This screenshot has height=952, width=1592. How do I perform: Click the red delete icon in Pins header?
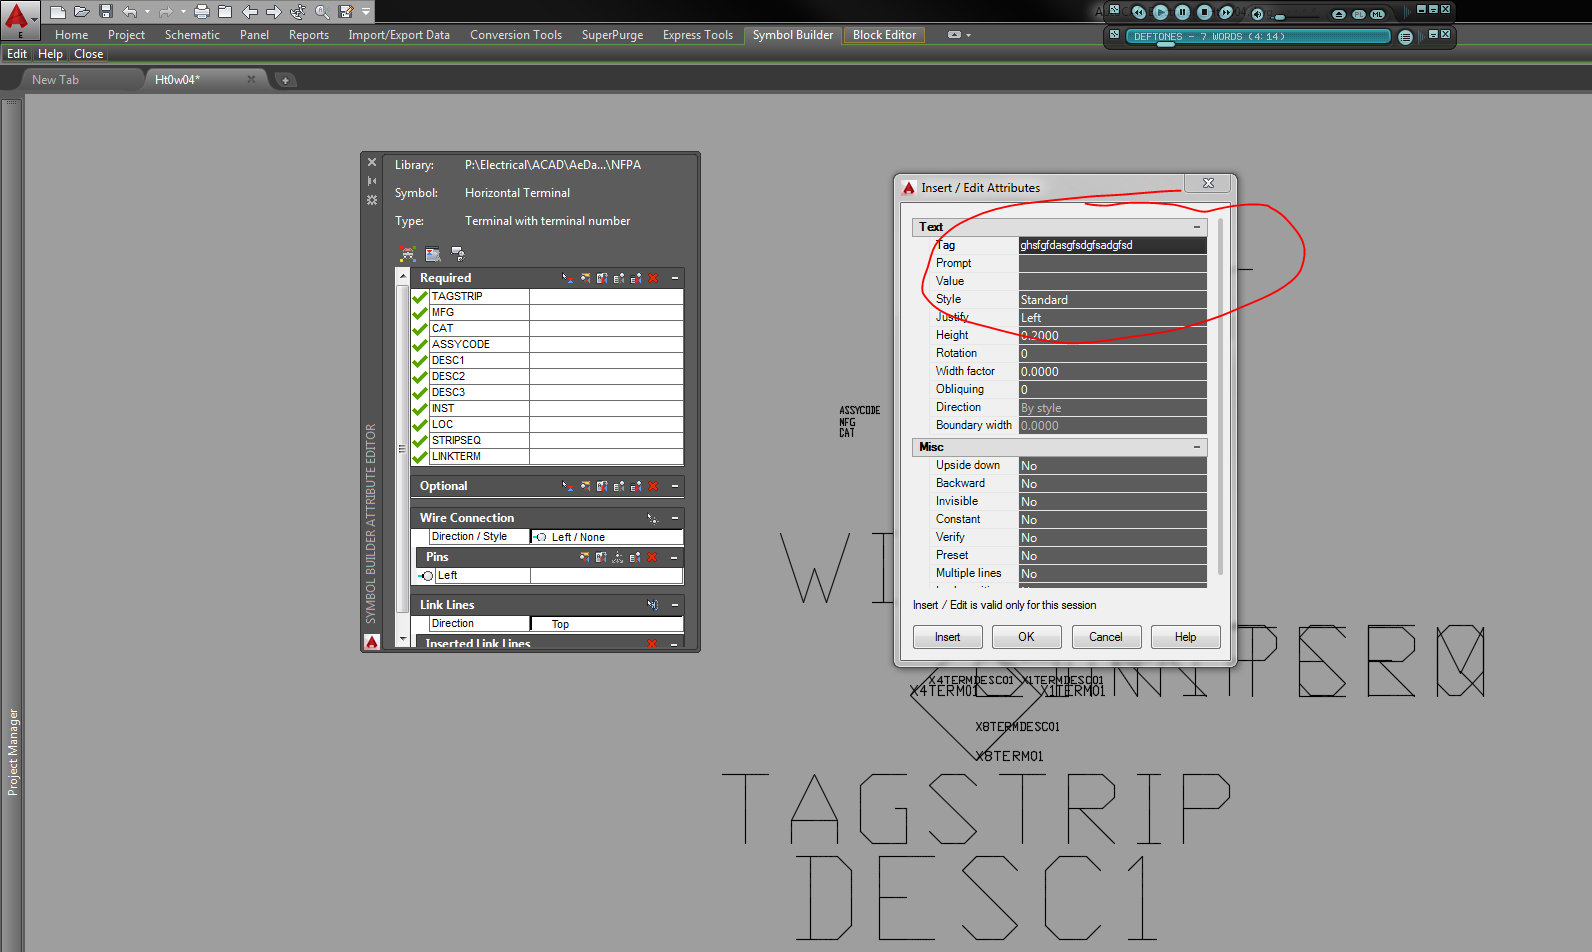point(652,557)
